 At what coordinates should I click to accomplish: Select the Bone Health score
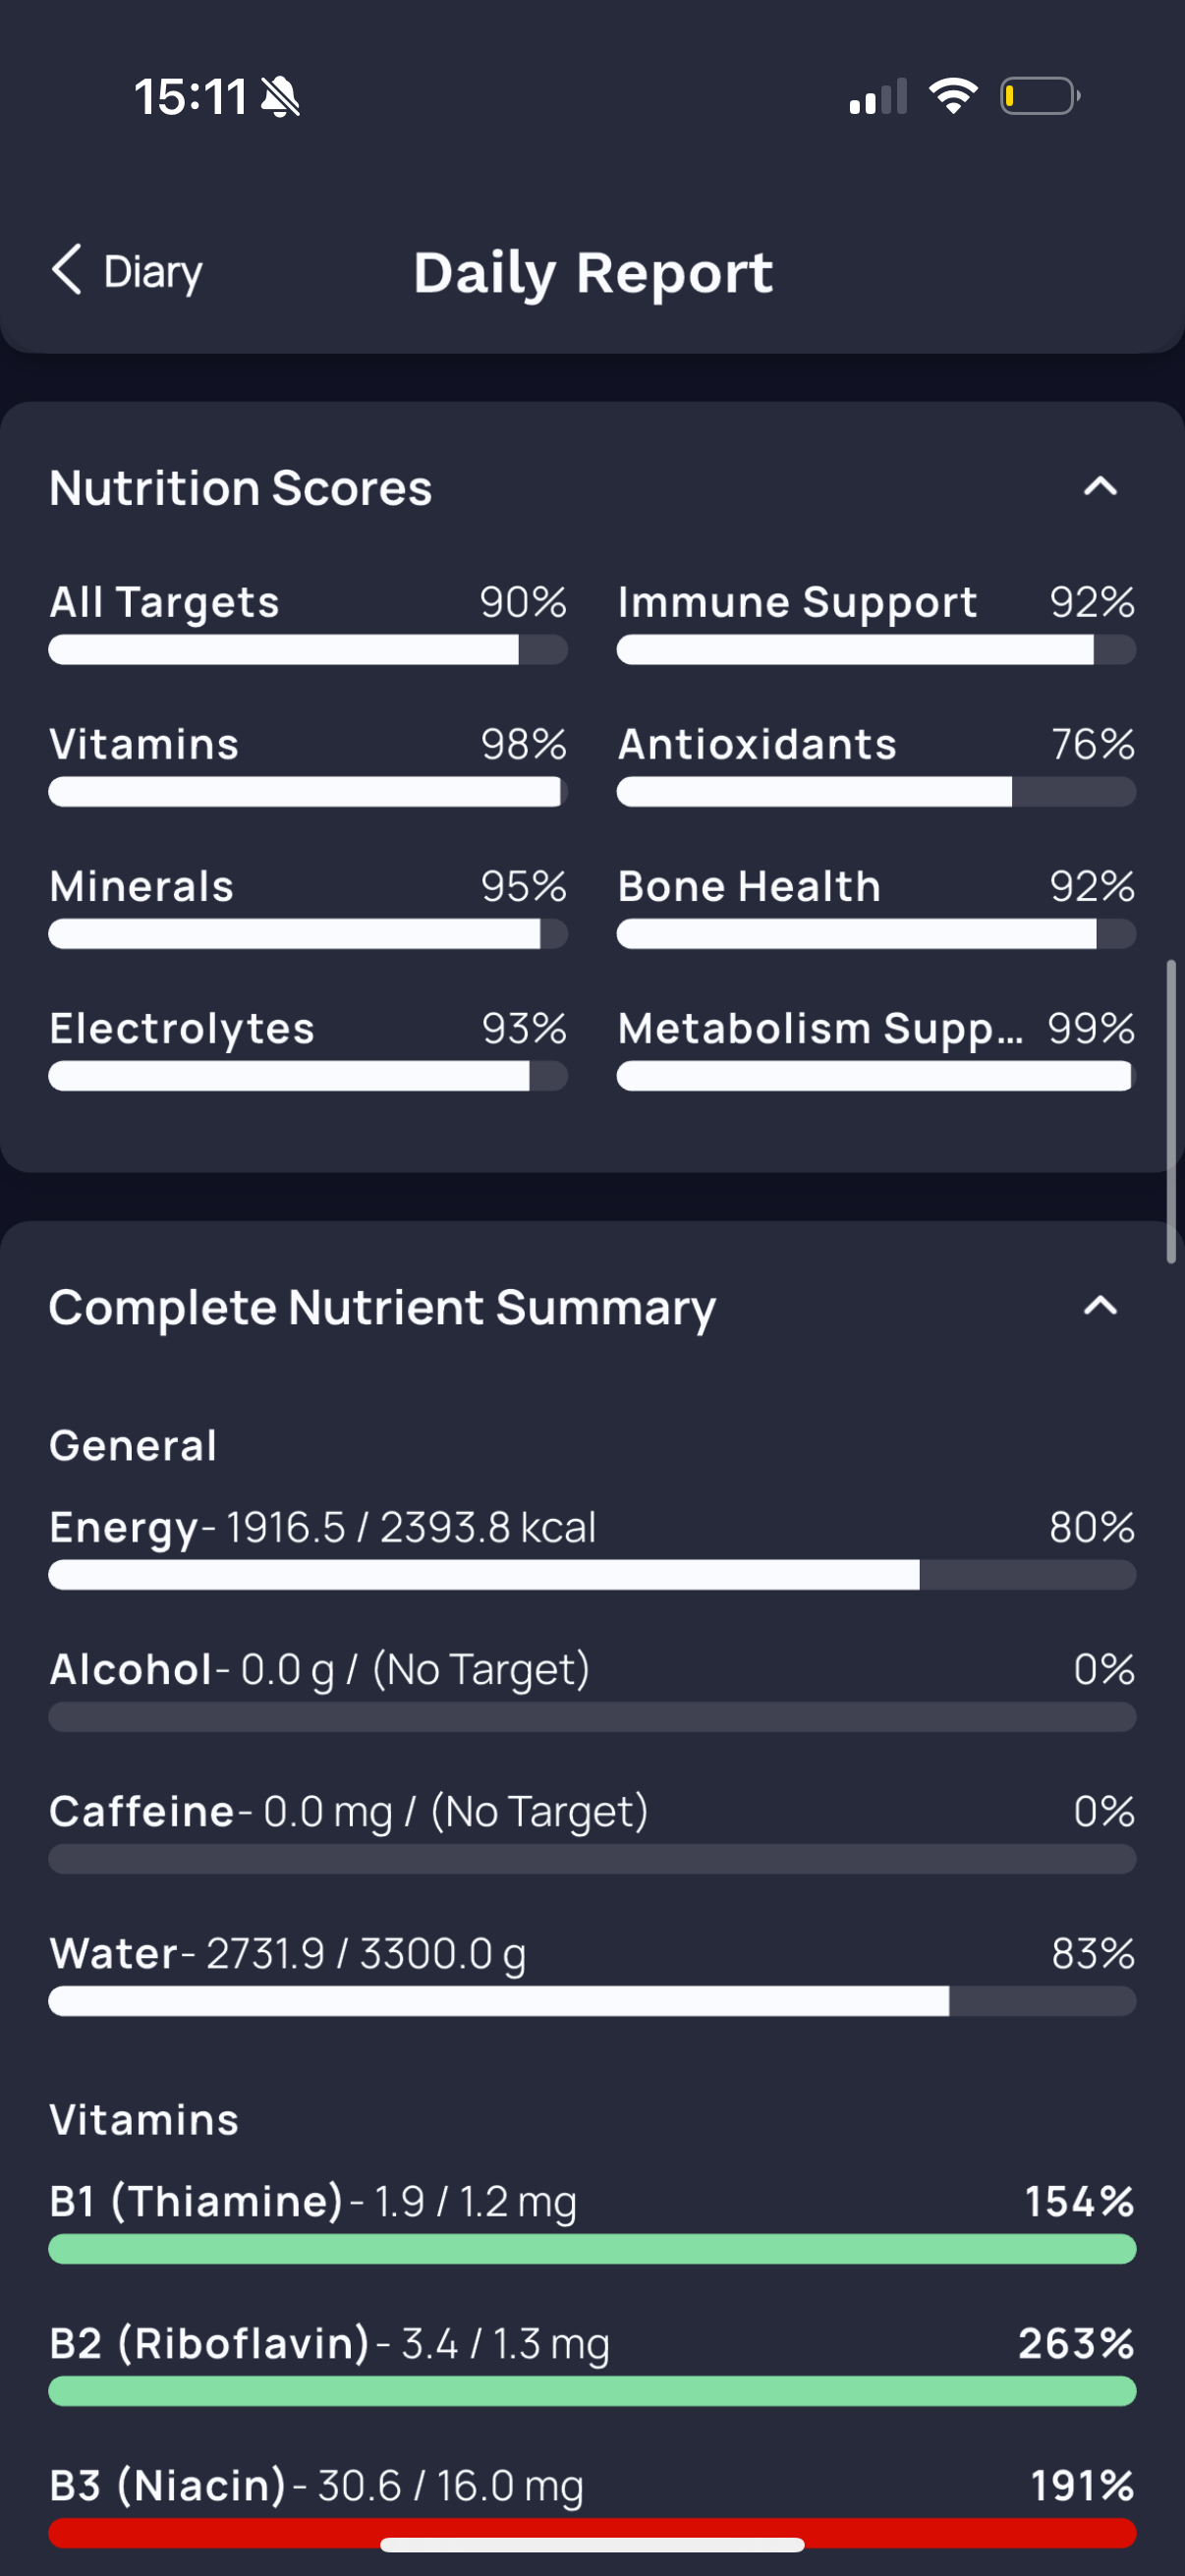pyautogui.click(x=876, y=906)
